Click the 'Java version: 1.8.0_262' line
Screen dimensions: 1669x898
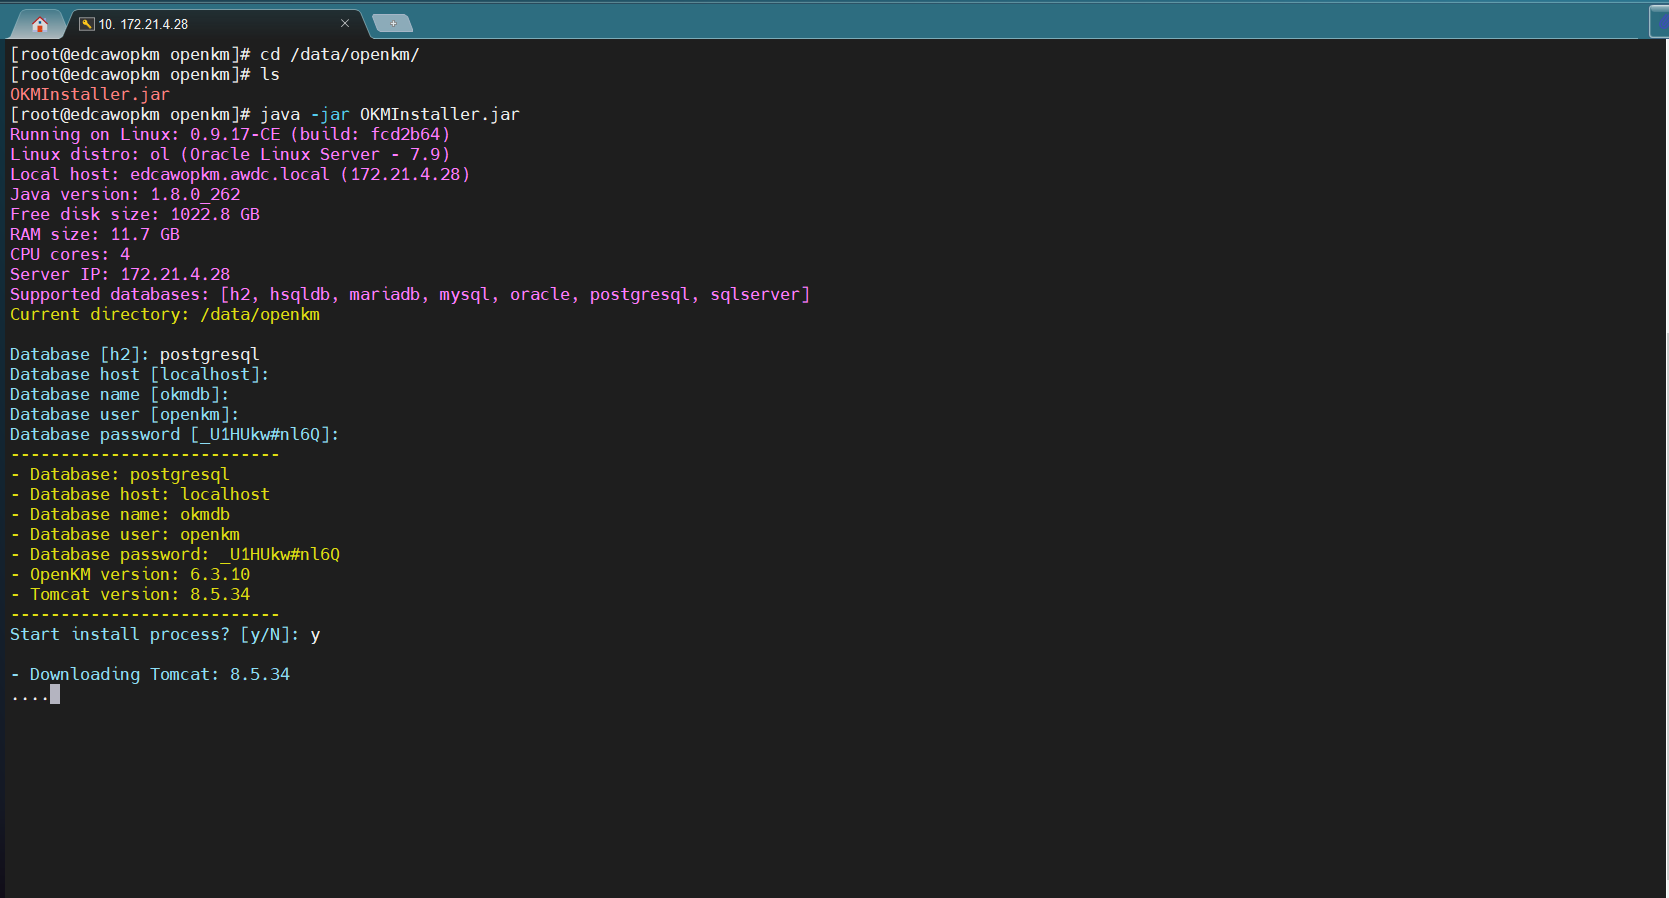tap(125, 194)
